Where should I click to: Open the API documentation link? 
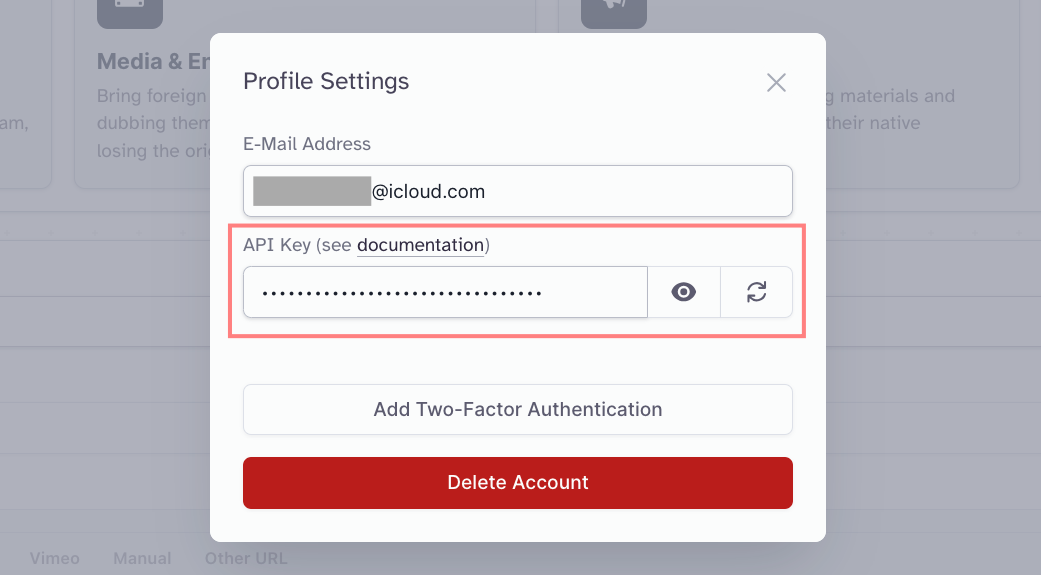click(x=420, y=245)
